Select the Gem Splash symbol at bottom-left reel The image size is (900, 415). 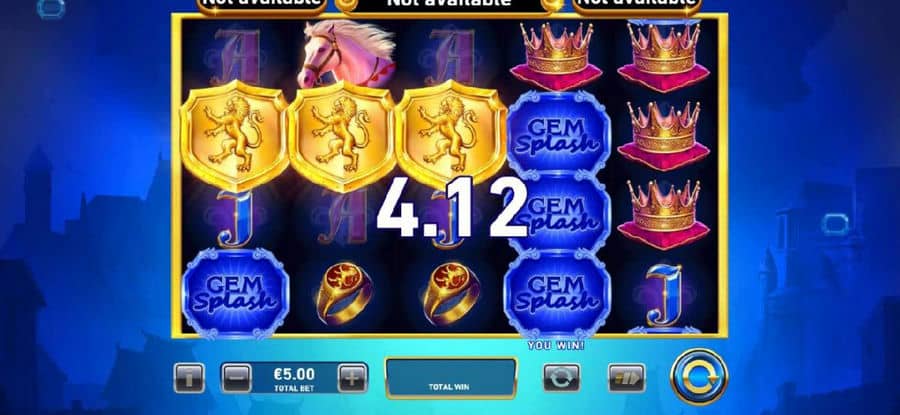tap(235, 293)
